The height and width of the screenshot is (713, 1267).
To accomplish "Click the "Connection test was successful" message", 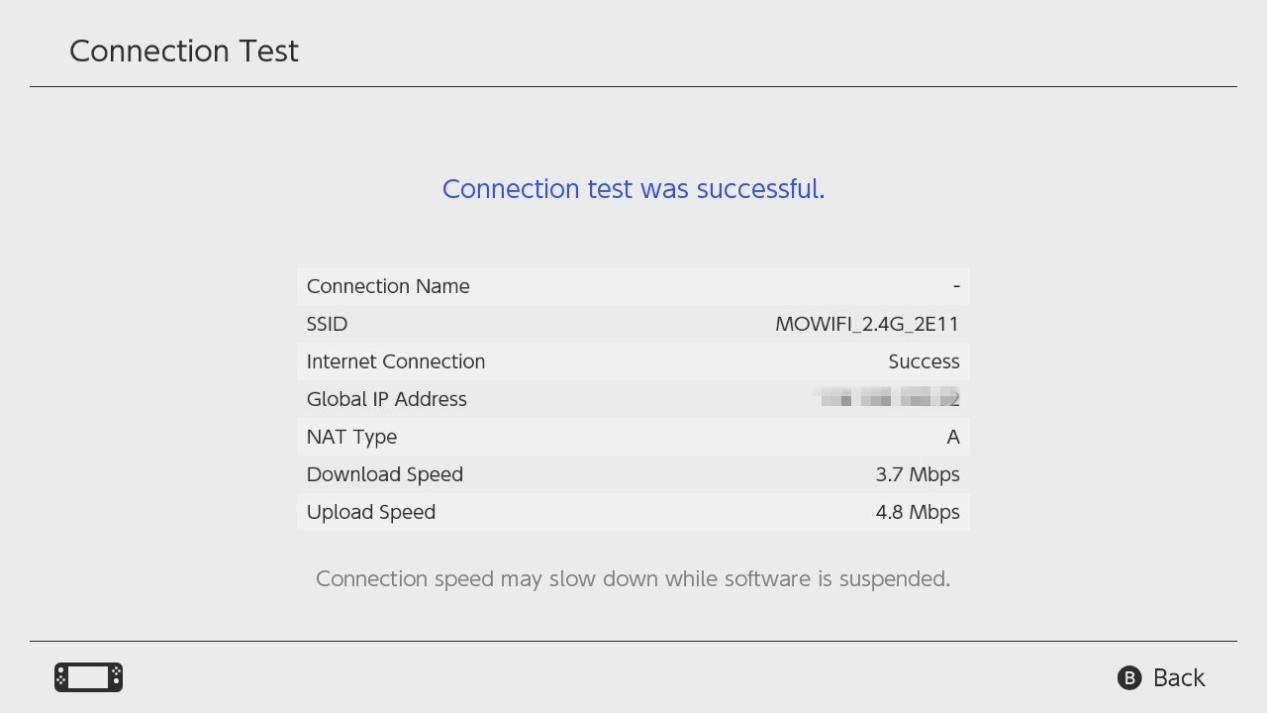I will 633,189.
